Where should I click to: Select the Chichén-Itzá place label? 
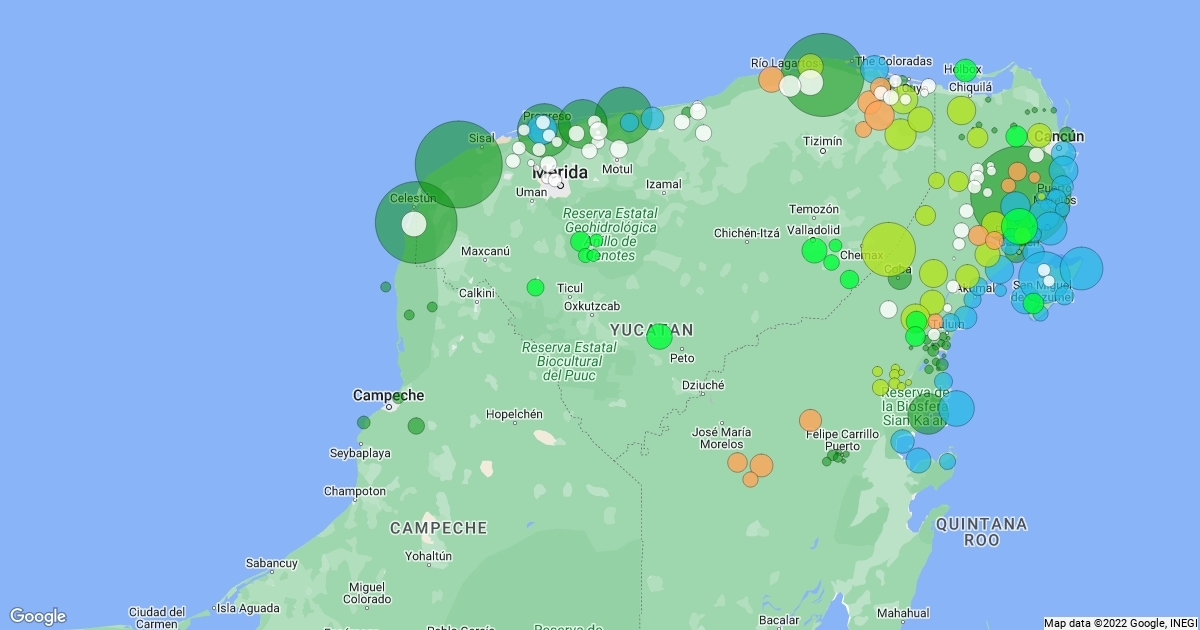click(x=746, y=234)
